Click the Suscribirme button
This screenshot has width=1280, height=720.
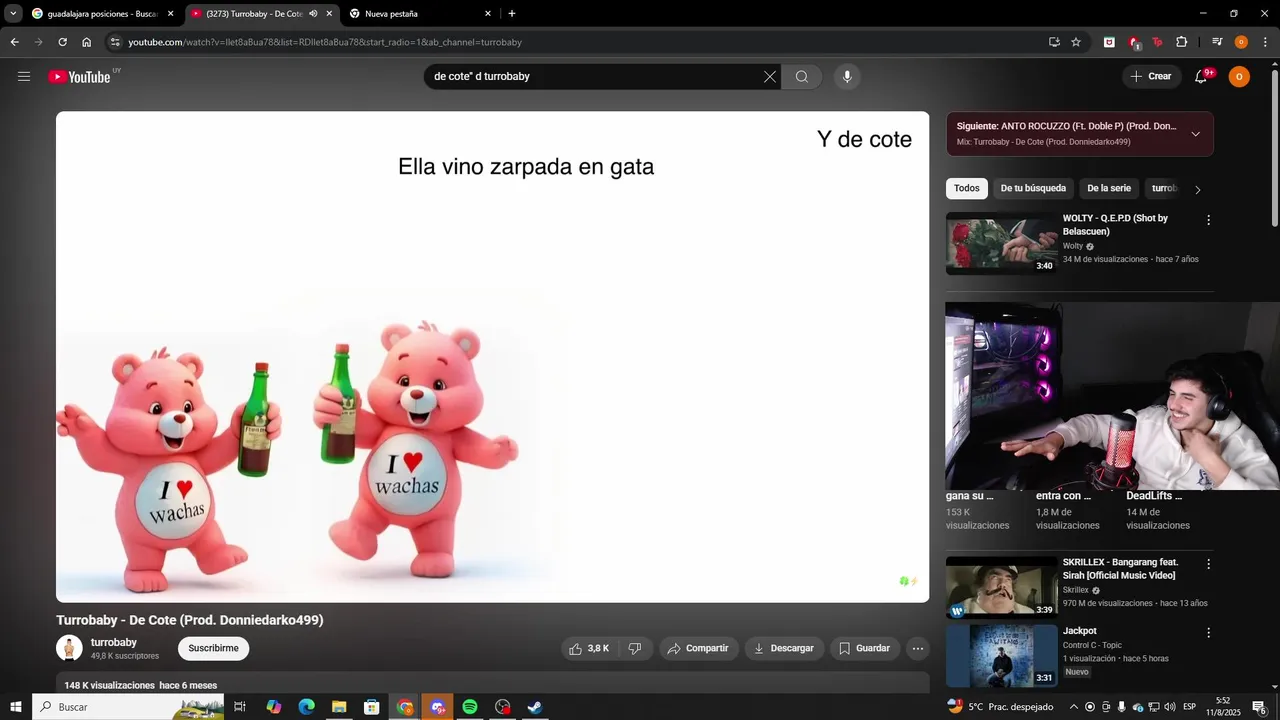[x=213, y=648]
